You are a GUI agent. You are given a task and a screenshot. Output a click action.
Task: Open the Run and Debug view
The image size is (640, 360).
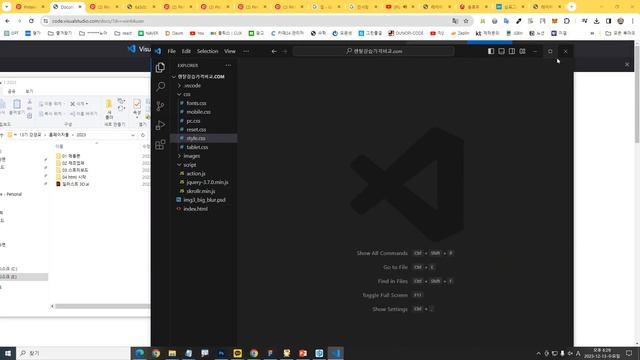(x=160, y=125)
